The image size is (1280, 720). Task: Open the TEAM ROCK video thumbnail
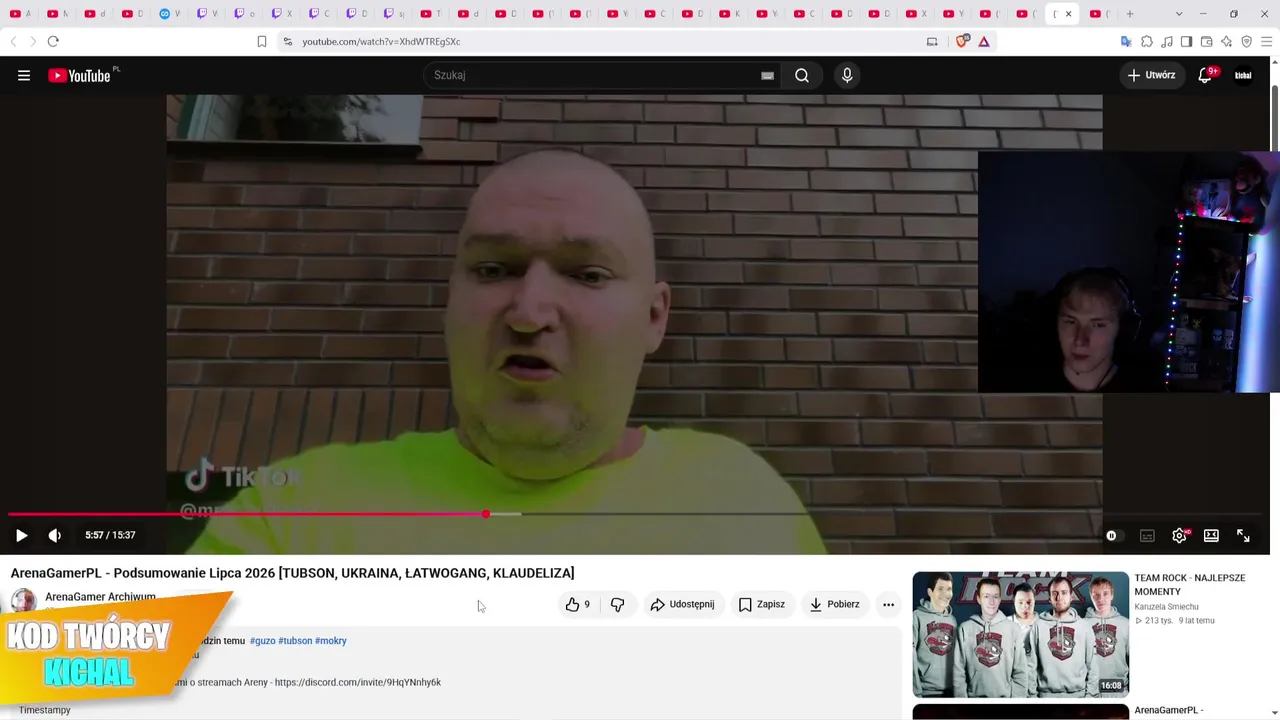point(1020,634)
